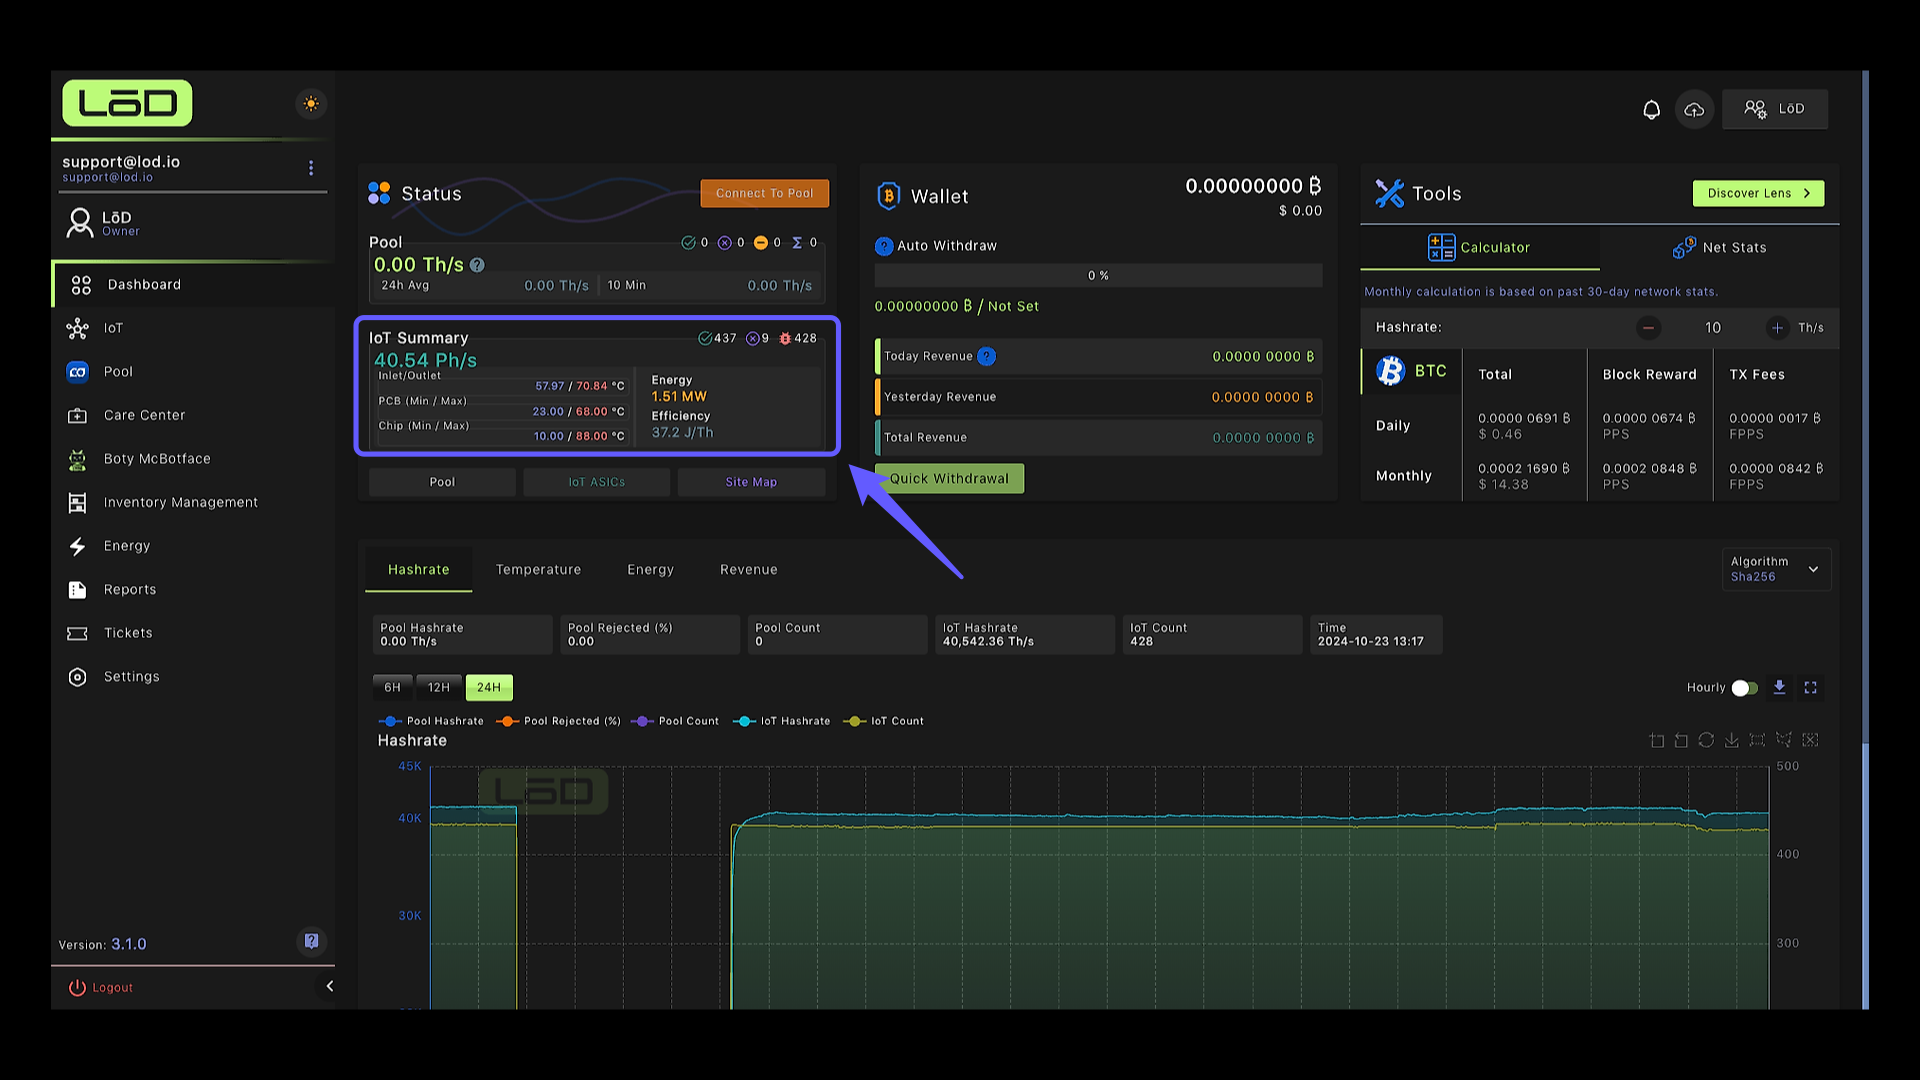Click the chart restore/refresh toolbox icon

point(1706,740)
